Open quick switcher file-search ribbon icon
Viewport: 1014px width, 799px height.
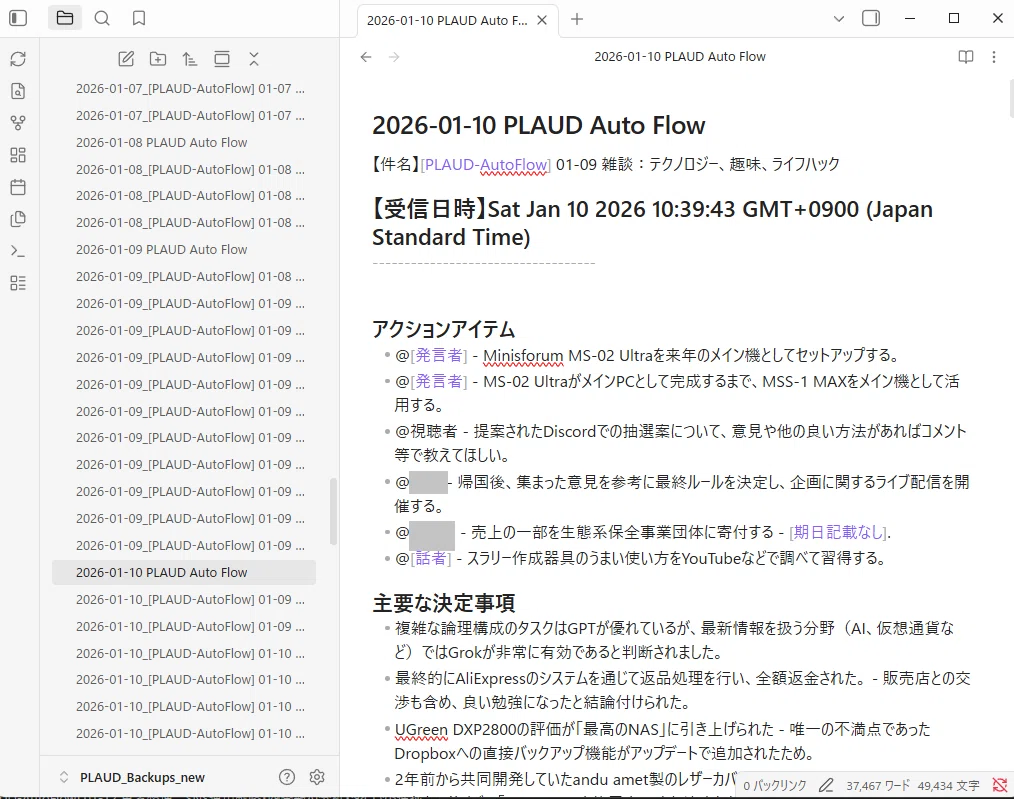point(18,91)
